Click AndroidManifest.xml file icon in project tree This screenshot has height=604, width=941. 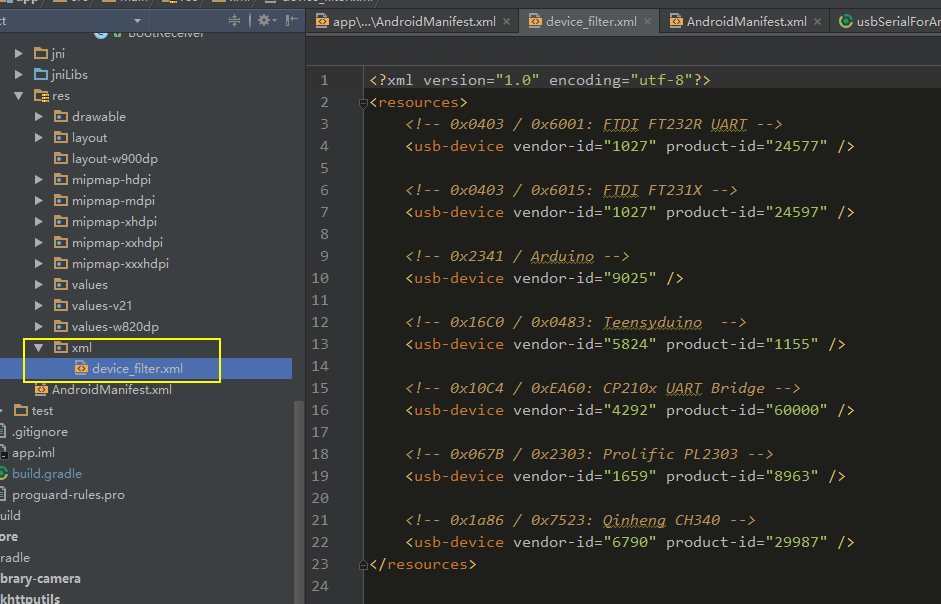point(41,390)
